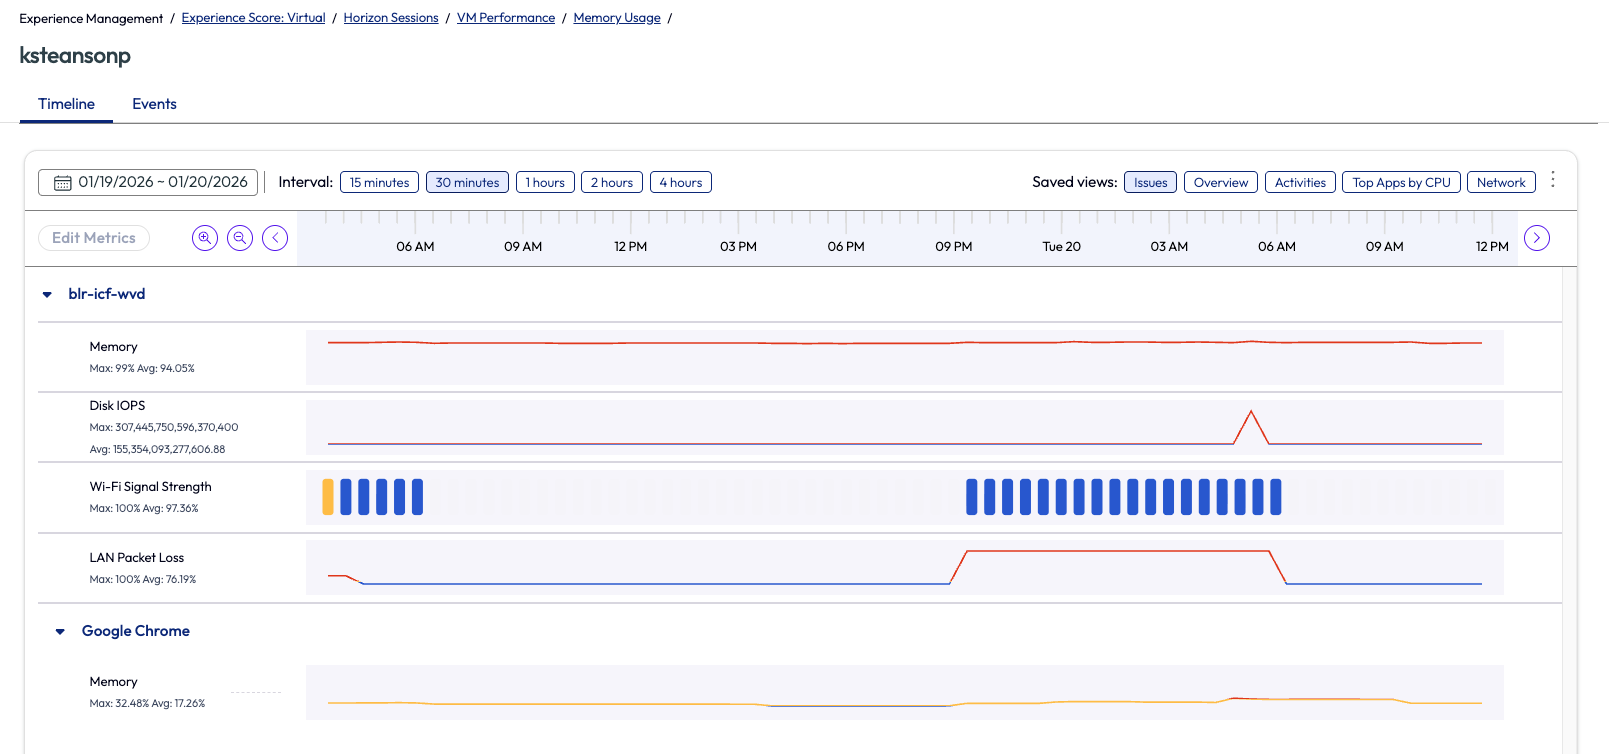Click the timeline zoom out magnifier icon
This screenshot has height=754, width=1609.
coord(240,238)
